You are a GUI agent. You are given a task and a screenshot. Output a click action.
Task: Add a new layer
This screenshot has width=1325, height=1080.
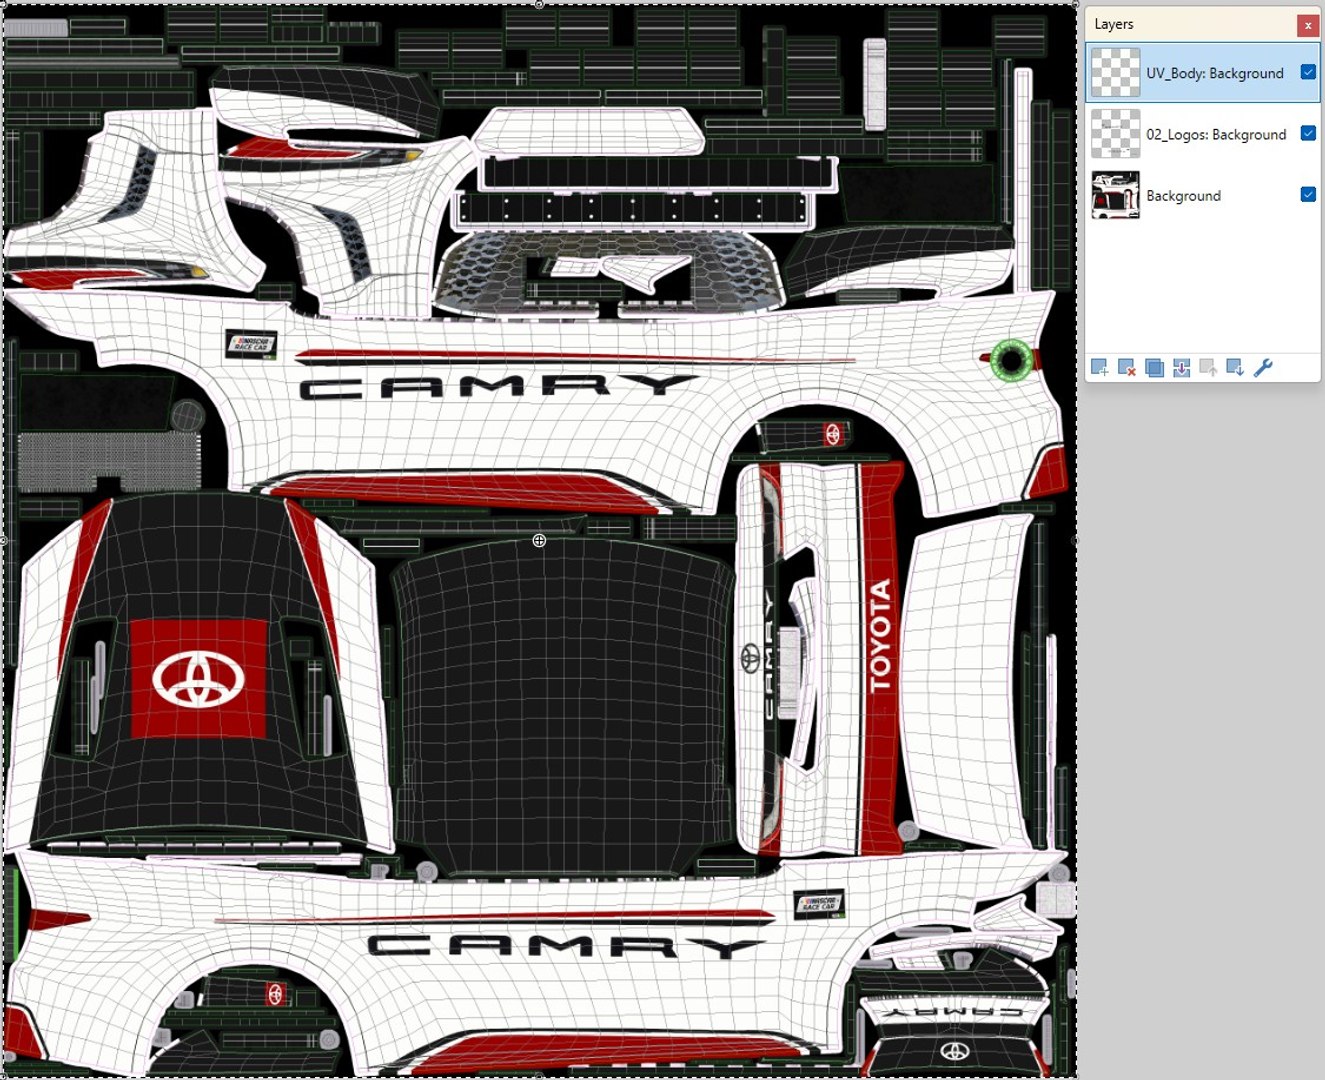(x=1099, y=368)
